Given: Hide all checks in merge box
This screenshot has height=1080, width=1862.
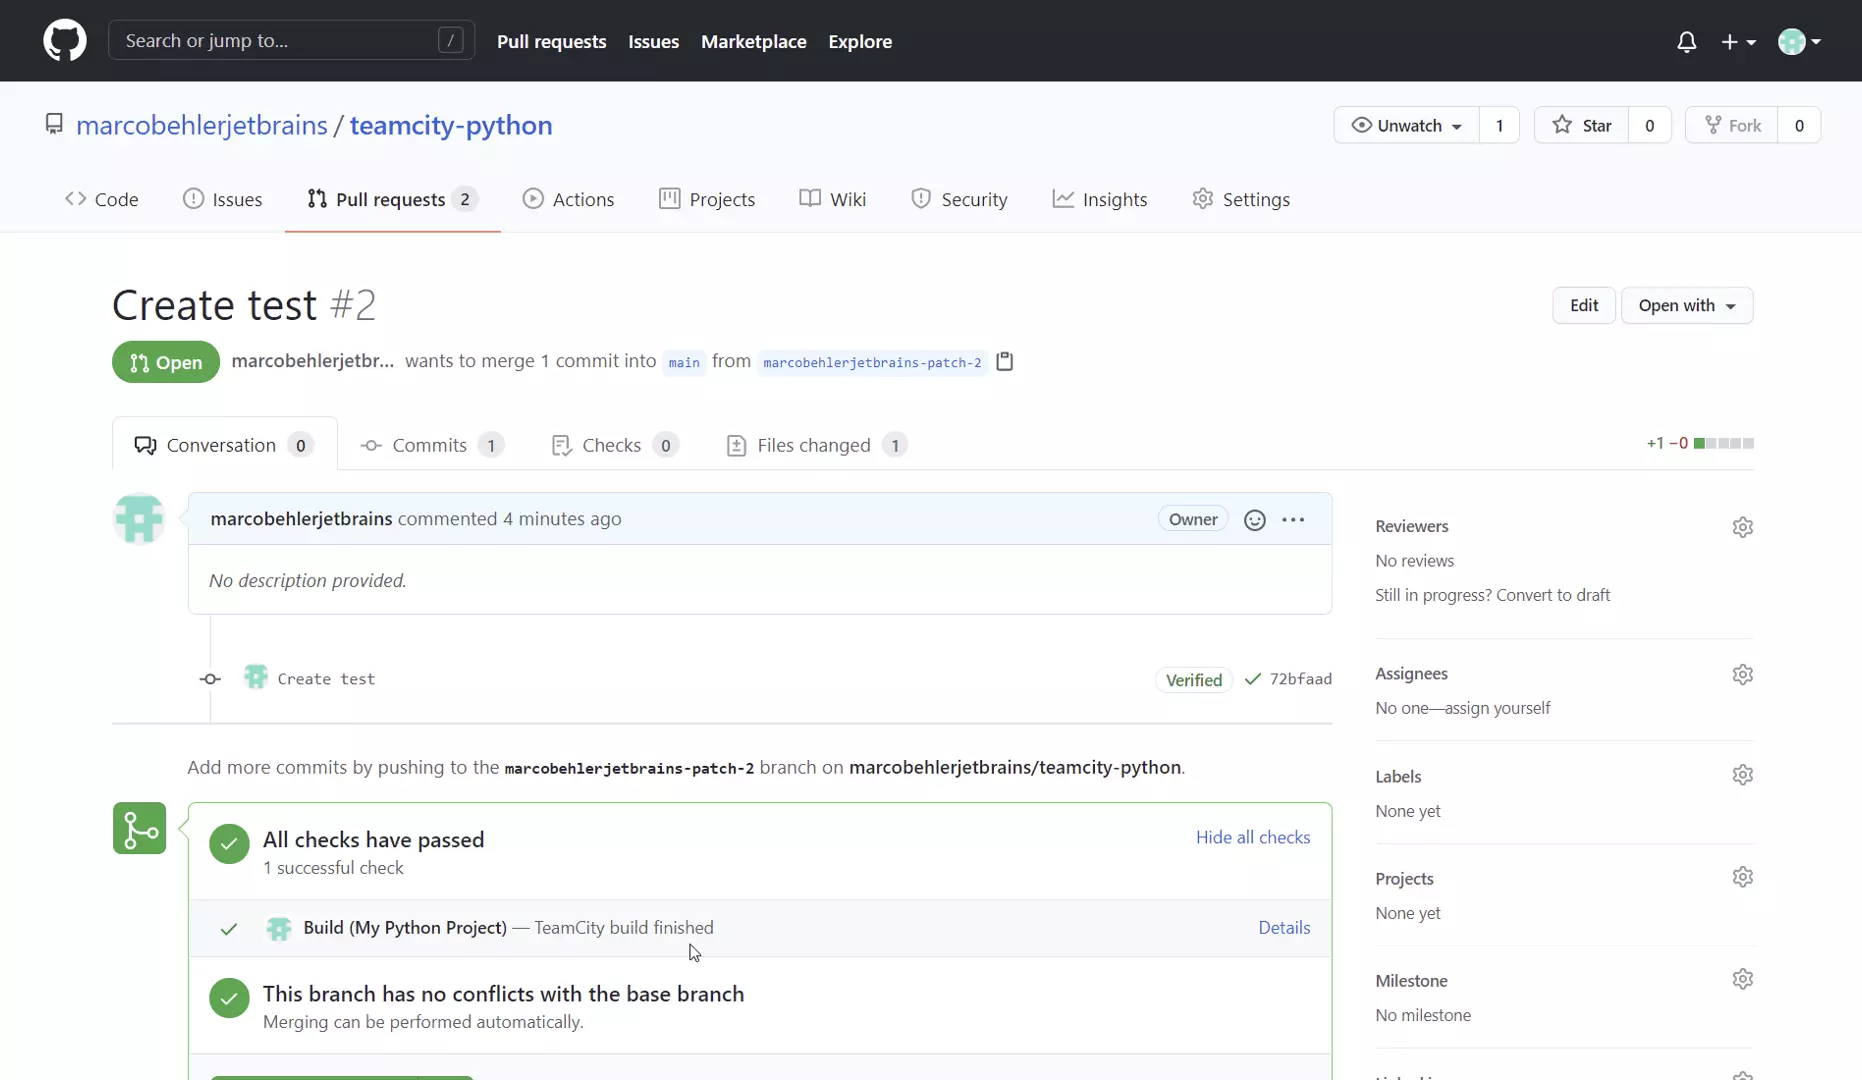Looking at the screenshot, I should (x=1252, y=838).
